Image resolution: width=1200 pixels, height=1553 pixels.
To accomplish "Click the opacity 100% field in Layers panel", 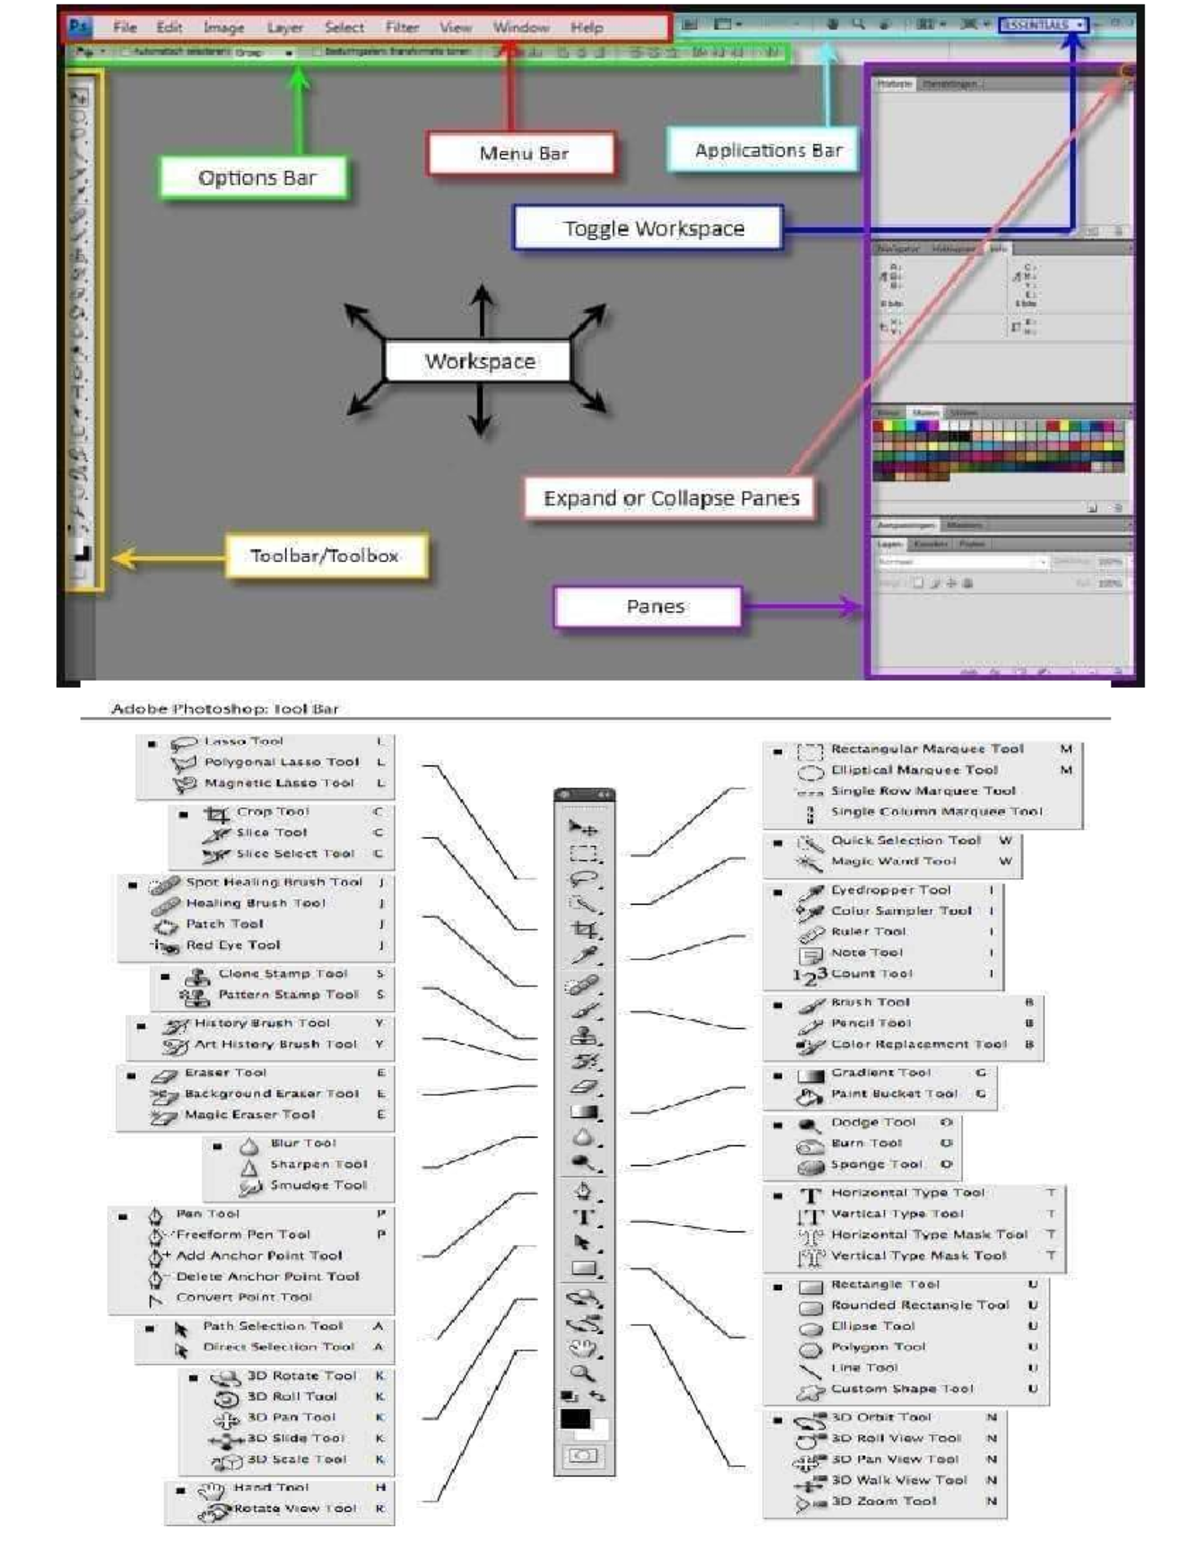I will point(1109,563).
